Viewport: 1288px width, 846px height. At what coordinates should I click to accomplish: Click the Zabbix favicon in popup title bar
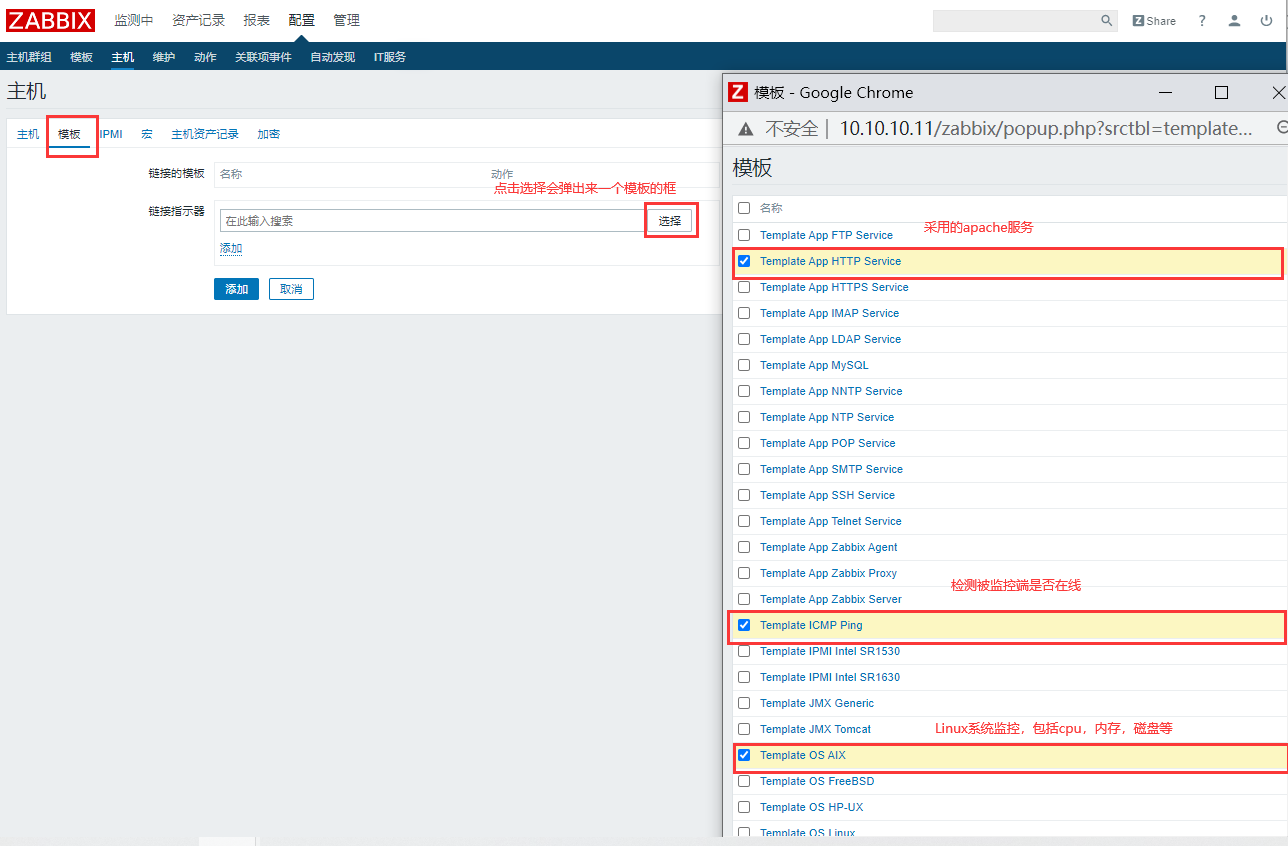(738, 92)
